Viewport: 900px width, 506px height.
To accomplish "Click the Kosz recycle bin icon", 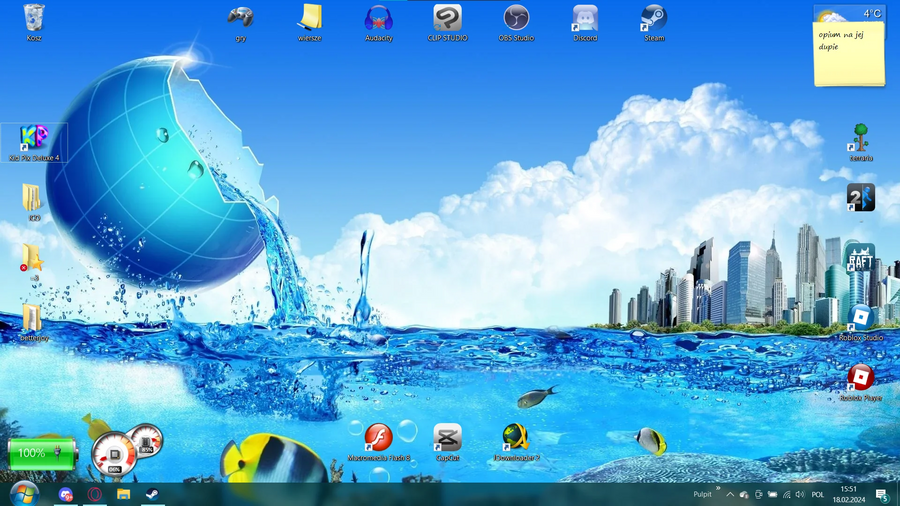I will pyautogui.click(x=34, y=20).
